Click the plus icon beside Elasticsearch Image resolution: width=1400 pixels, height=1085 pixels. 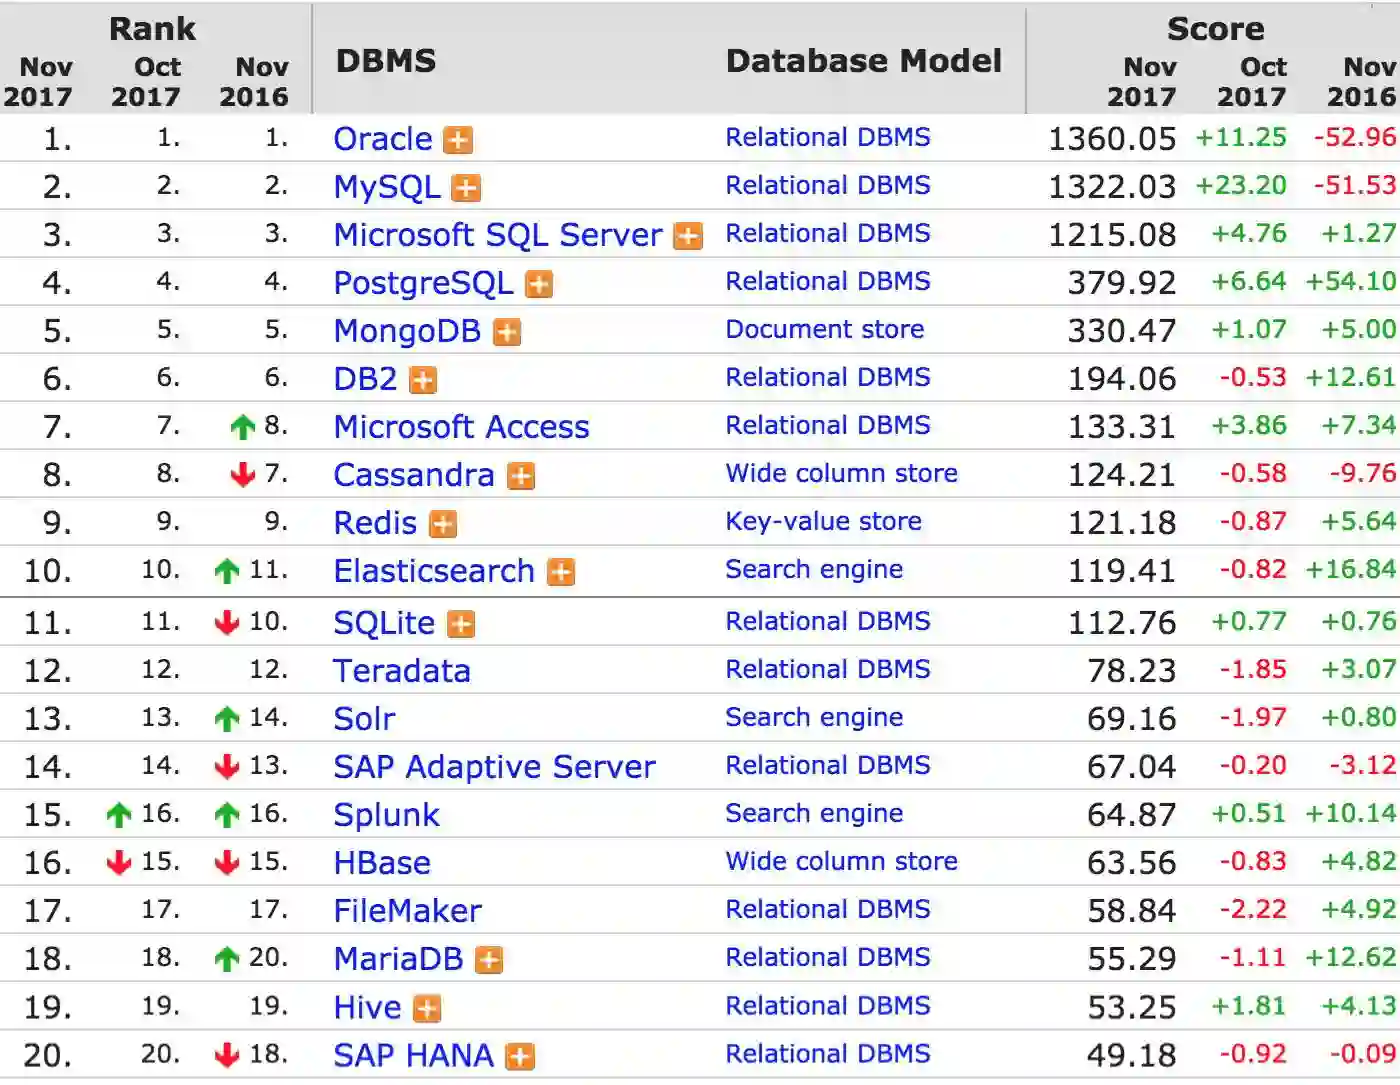(561, 572)
